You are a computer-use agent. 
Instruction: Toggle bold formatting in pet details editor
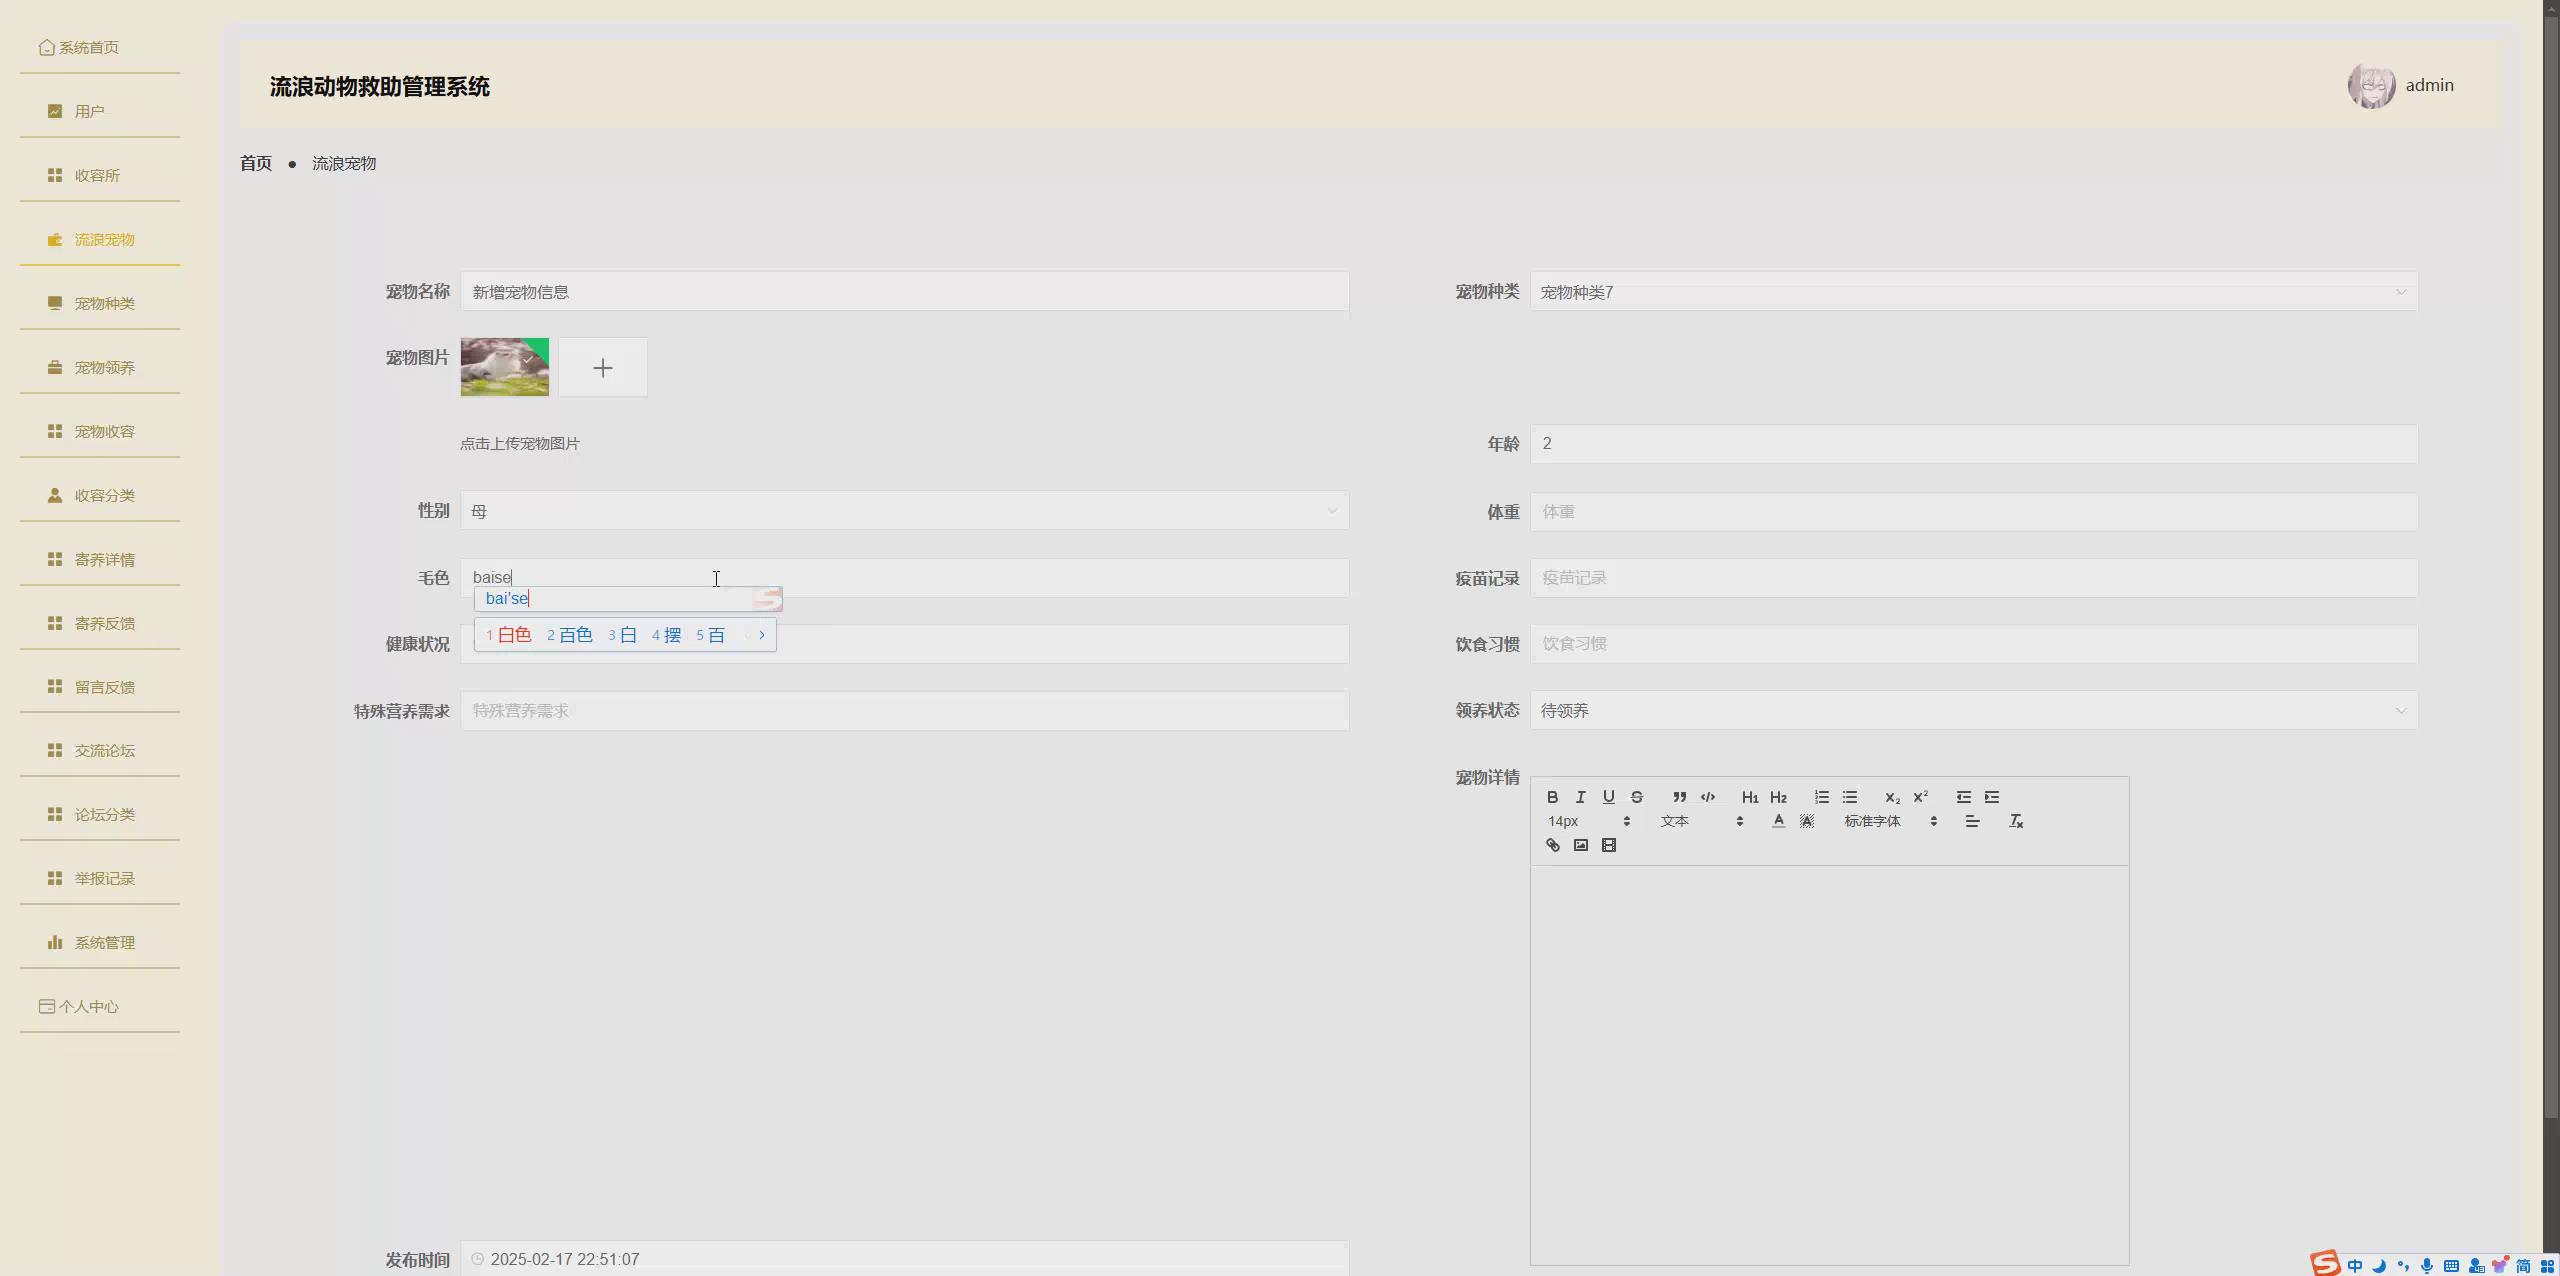tap(1552, 797)
